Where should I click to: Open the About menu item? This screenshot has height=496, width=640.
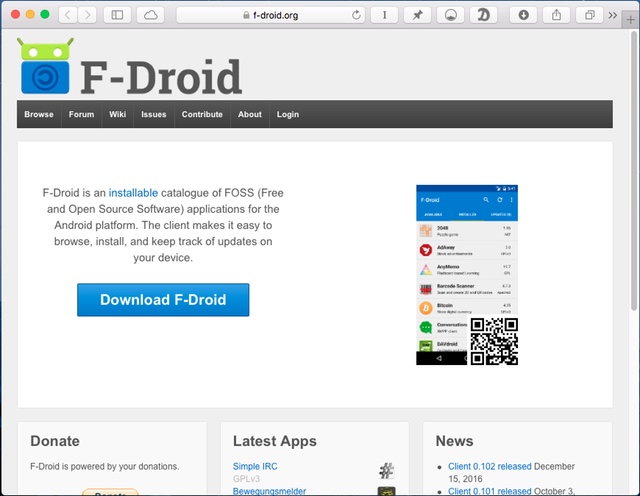pyautogui.click(x=249, y=114)
